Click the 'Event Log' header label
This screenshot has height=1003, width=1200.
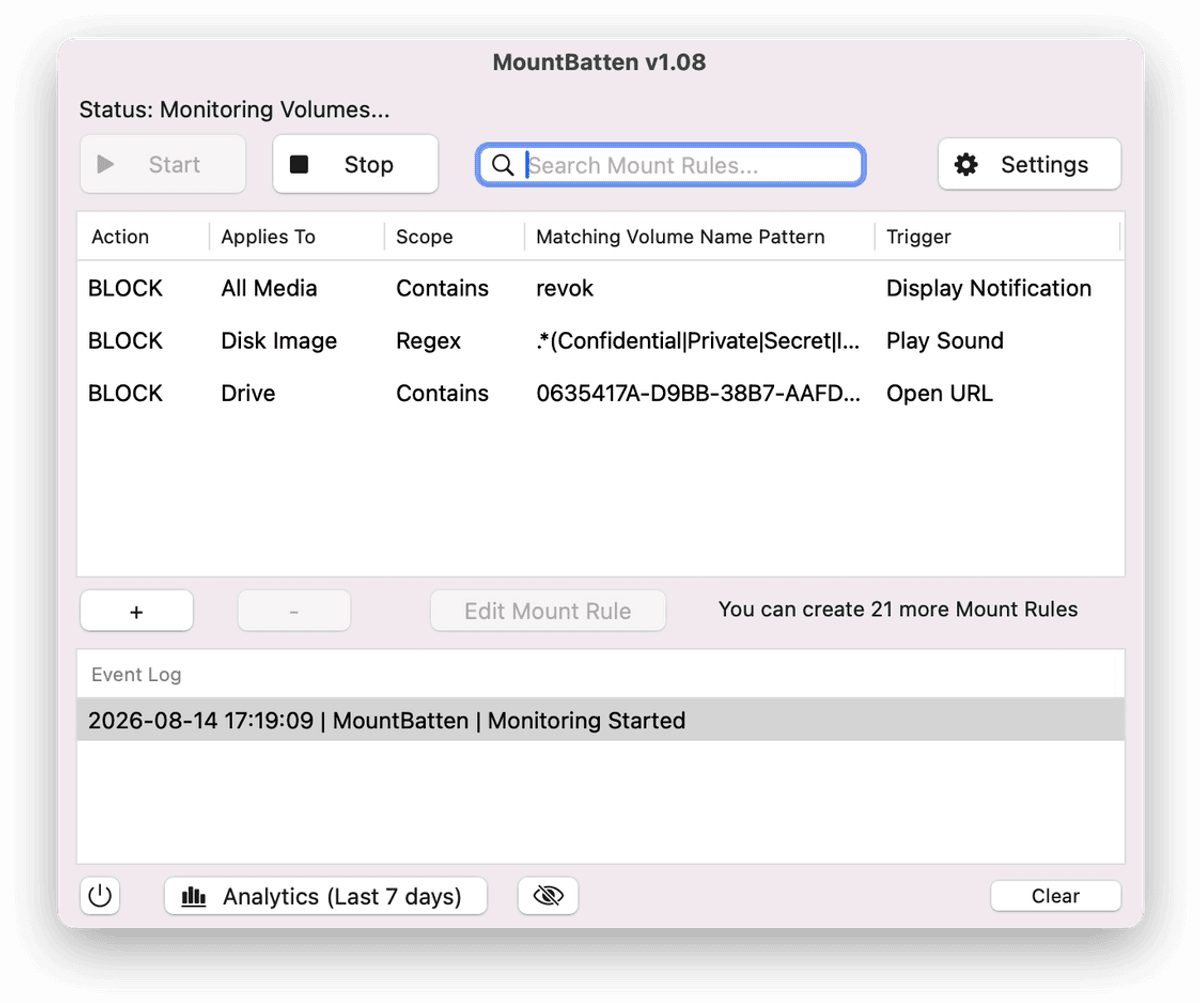coord(136,674)
